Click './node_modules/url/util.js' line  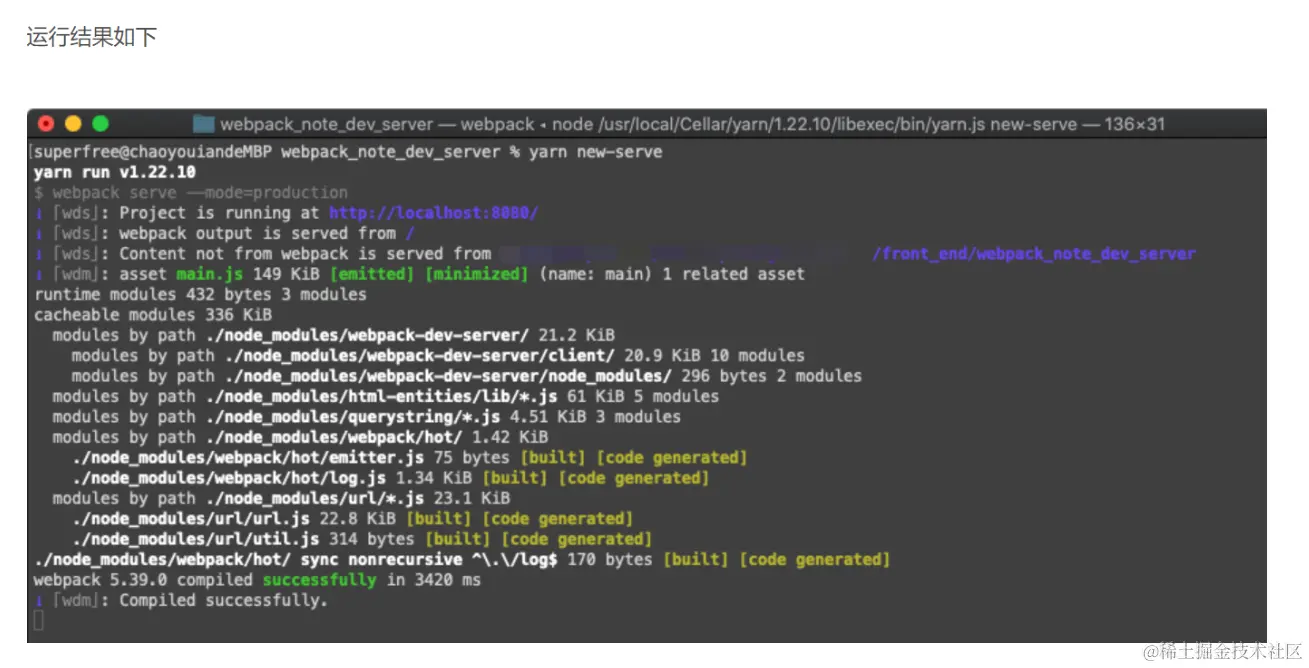click(x=362, y=540)
